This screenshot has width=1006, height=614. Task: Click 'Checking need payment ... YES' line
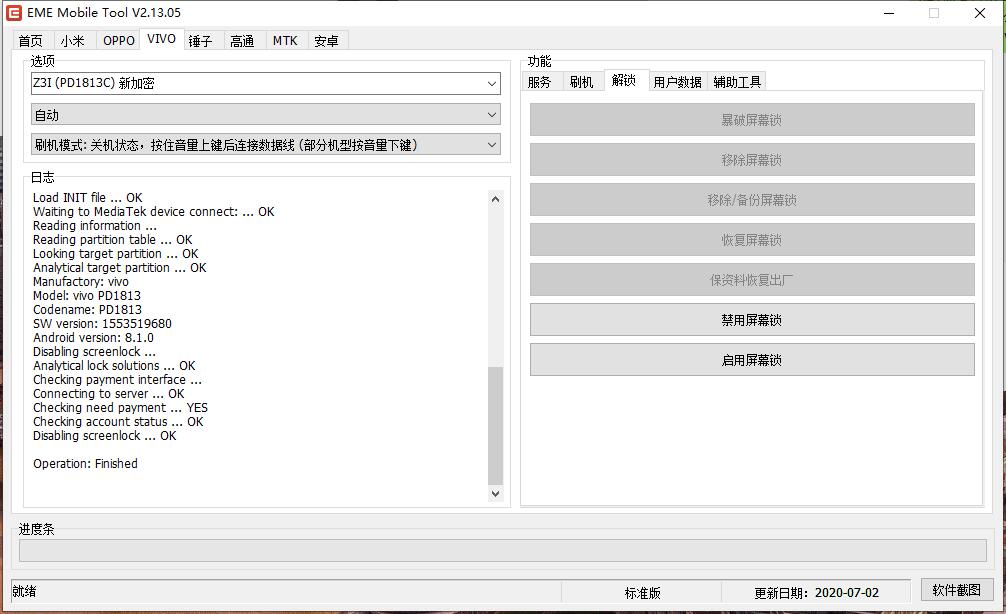pyautogui.click(x=120, y=407)
